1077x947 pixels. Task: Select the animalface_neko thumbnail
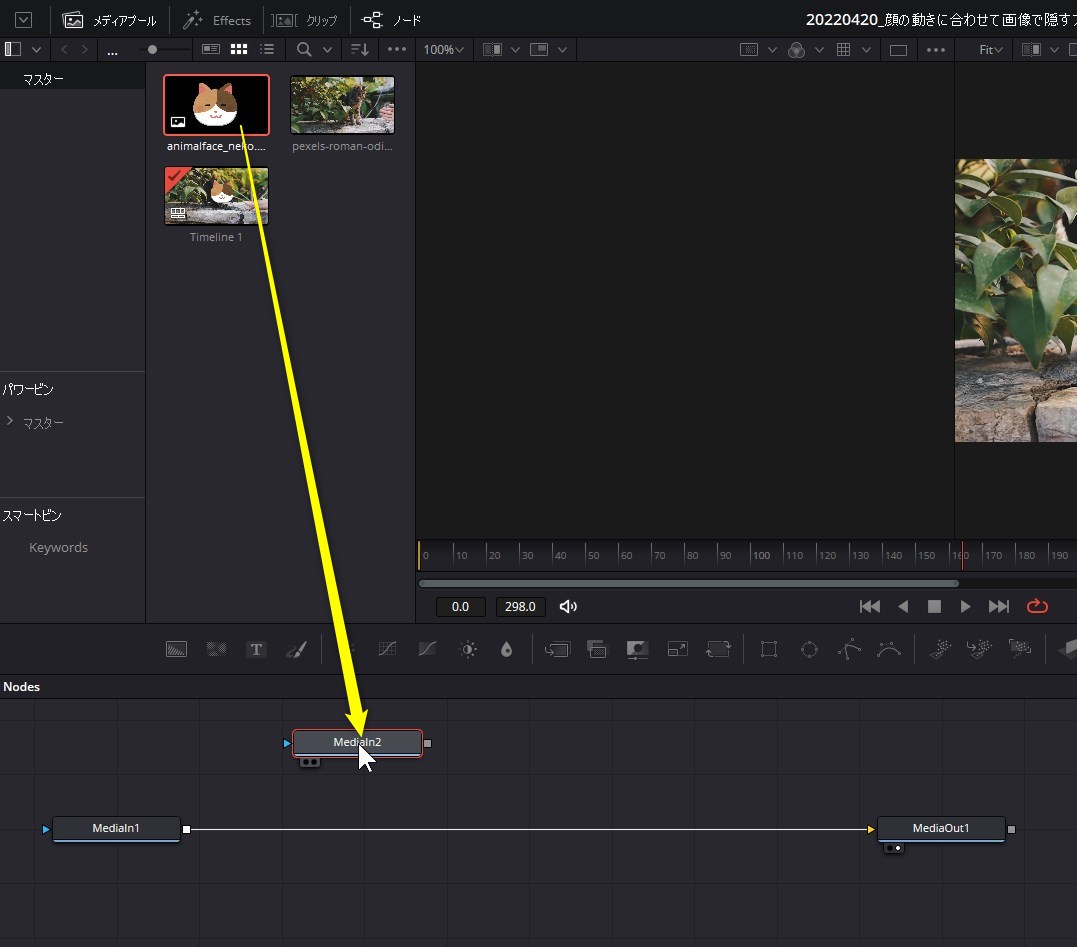(216, 104)
